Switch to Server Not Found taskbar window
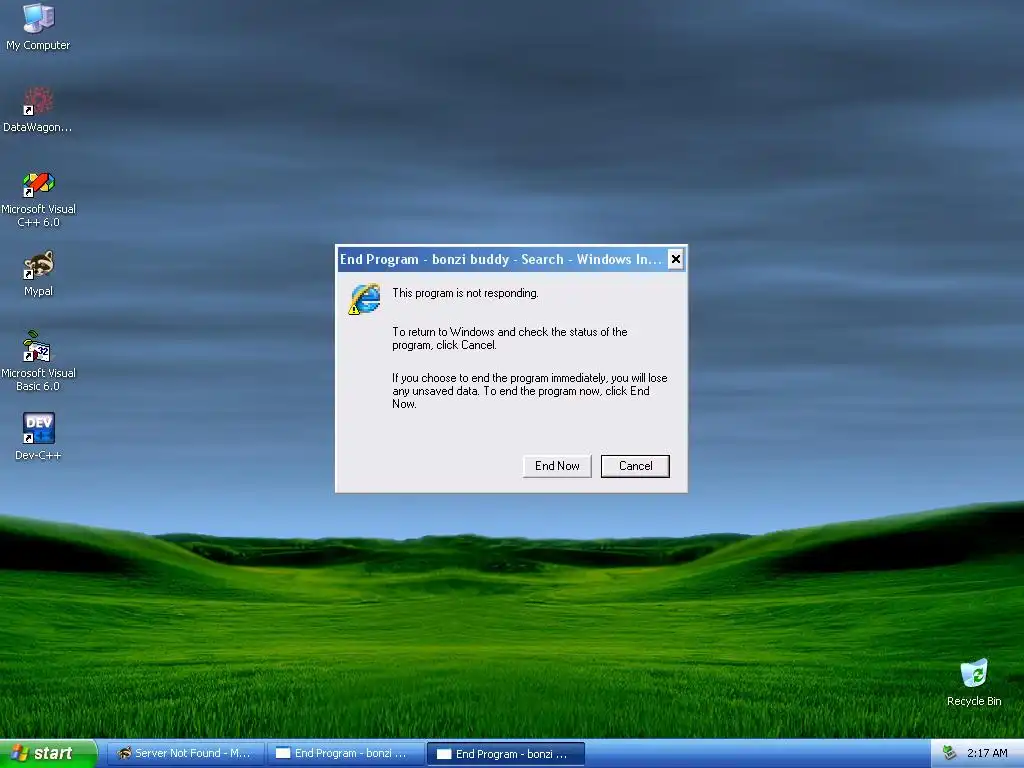 pos(185,753)
